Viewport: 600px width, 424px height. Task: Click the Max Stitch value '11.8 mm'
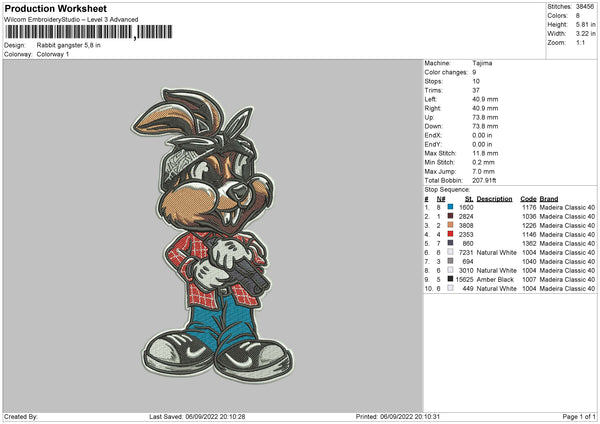click(x=485, y=153)
